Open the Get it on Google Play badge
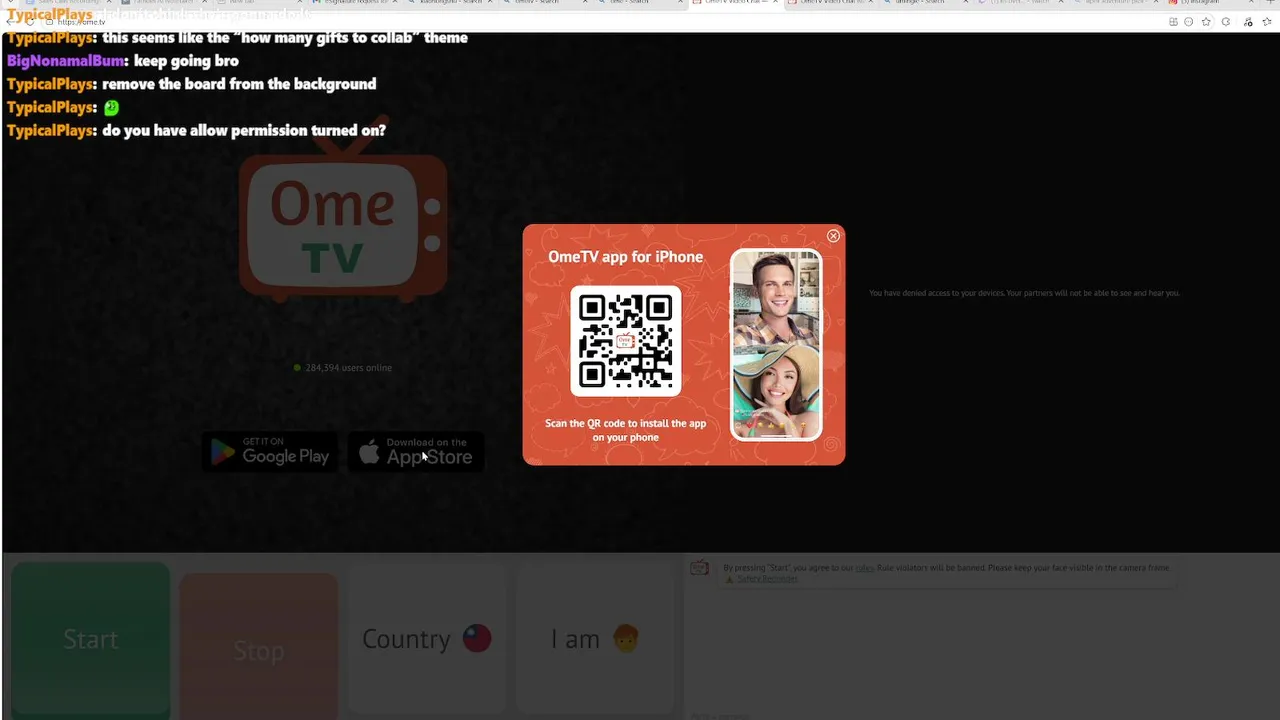1280x720 pixels. pos(270,451)
